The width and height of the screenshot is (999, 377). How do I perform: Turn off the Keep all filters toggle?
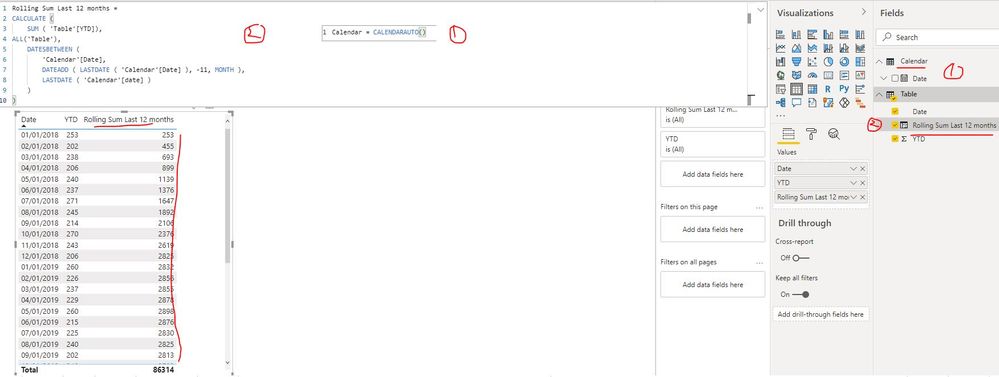800,294
